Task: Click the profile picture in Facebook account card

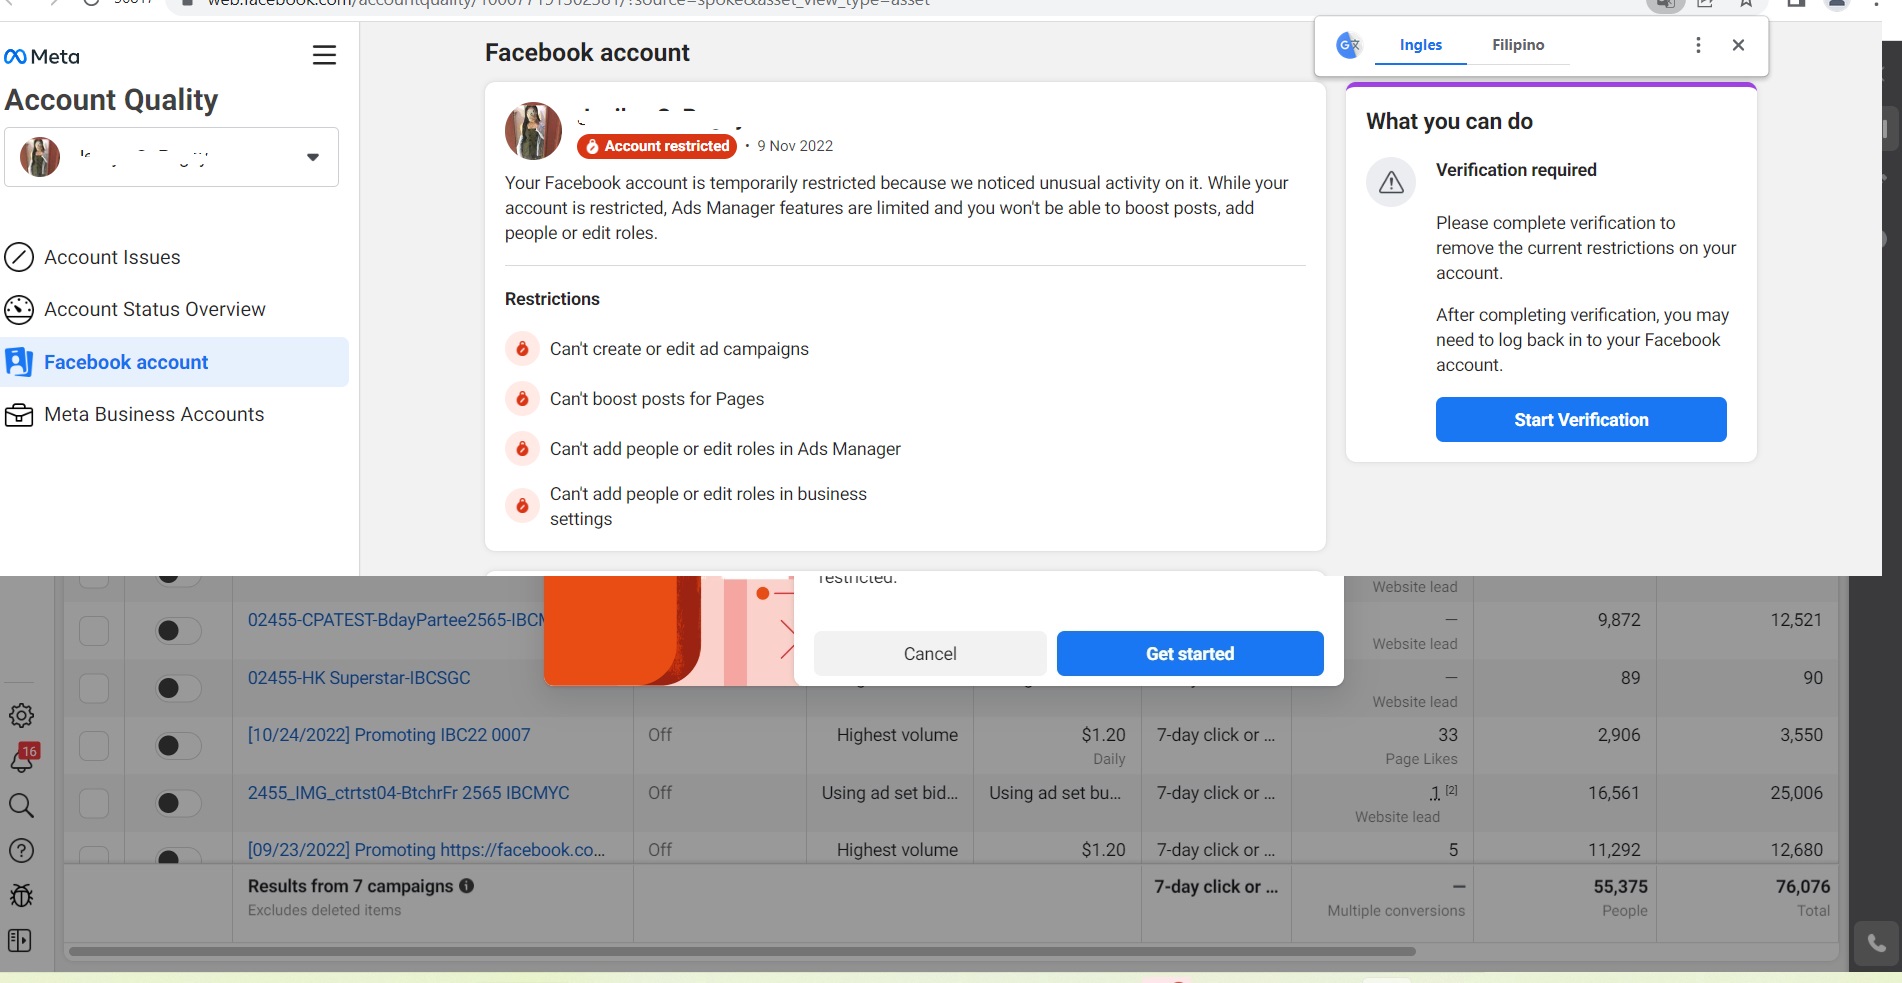Action: (533, 131)
